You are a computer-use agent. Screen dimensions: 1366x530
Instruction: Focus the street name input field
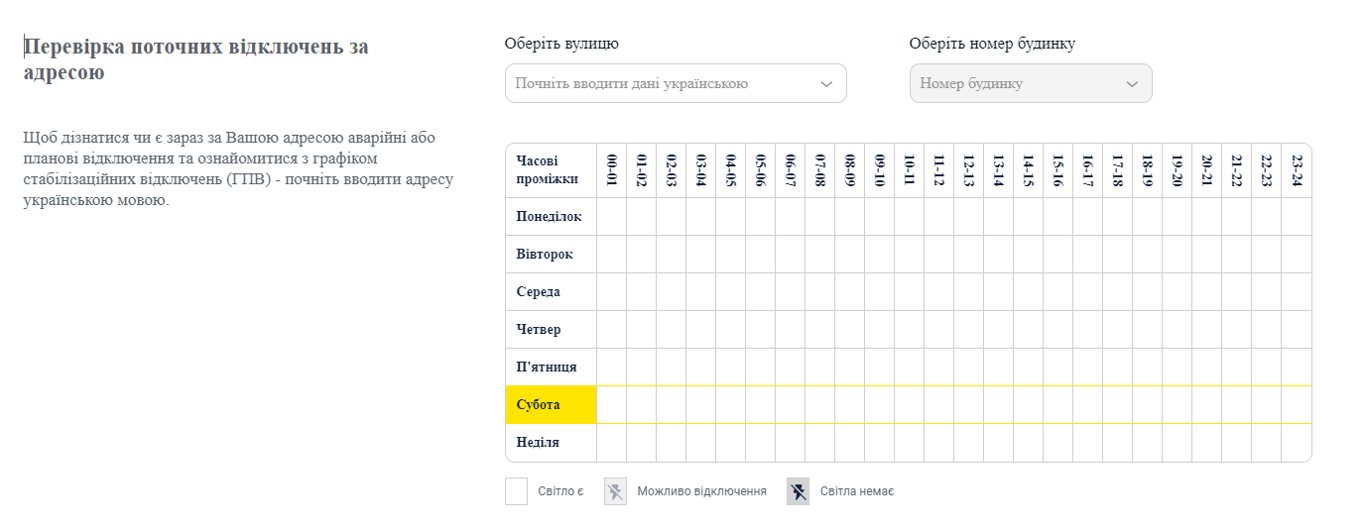coord(660,84)
